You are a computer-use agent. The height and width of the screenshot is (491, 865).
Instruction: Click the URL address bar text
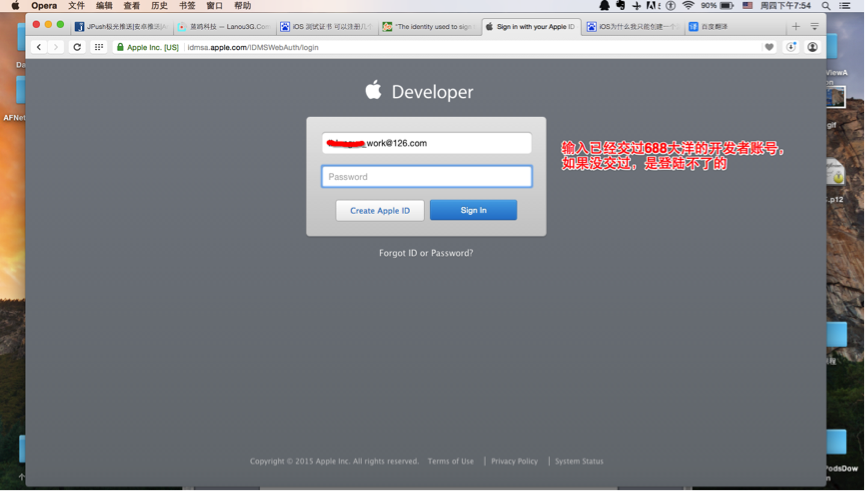(x=253, y=47)
